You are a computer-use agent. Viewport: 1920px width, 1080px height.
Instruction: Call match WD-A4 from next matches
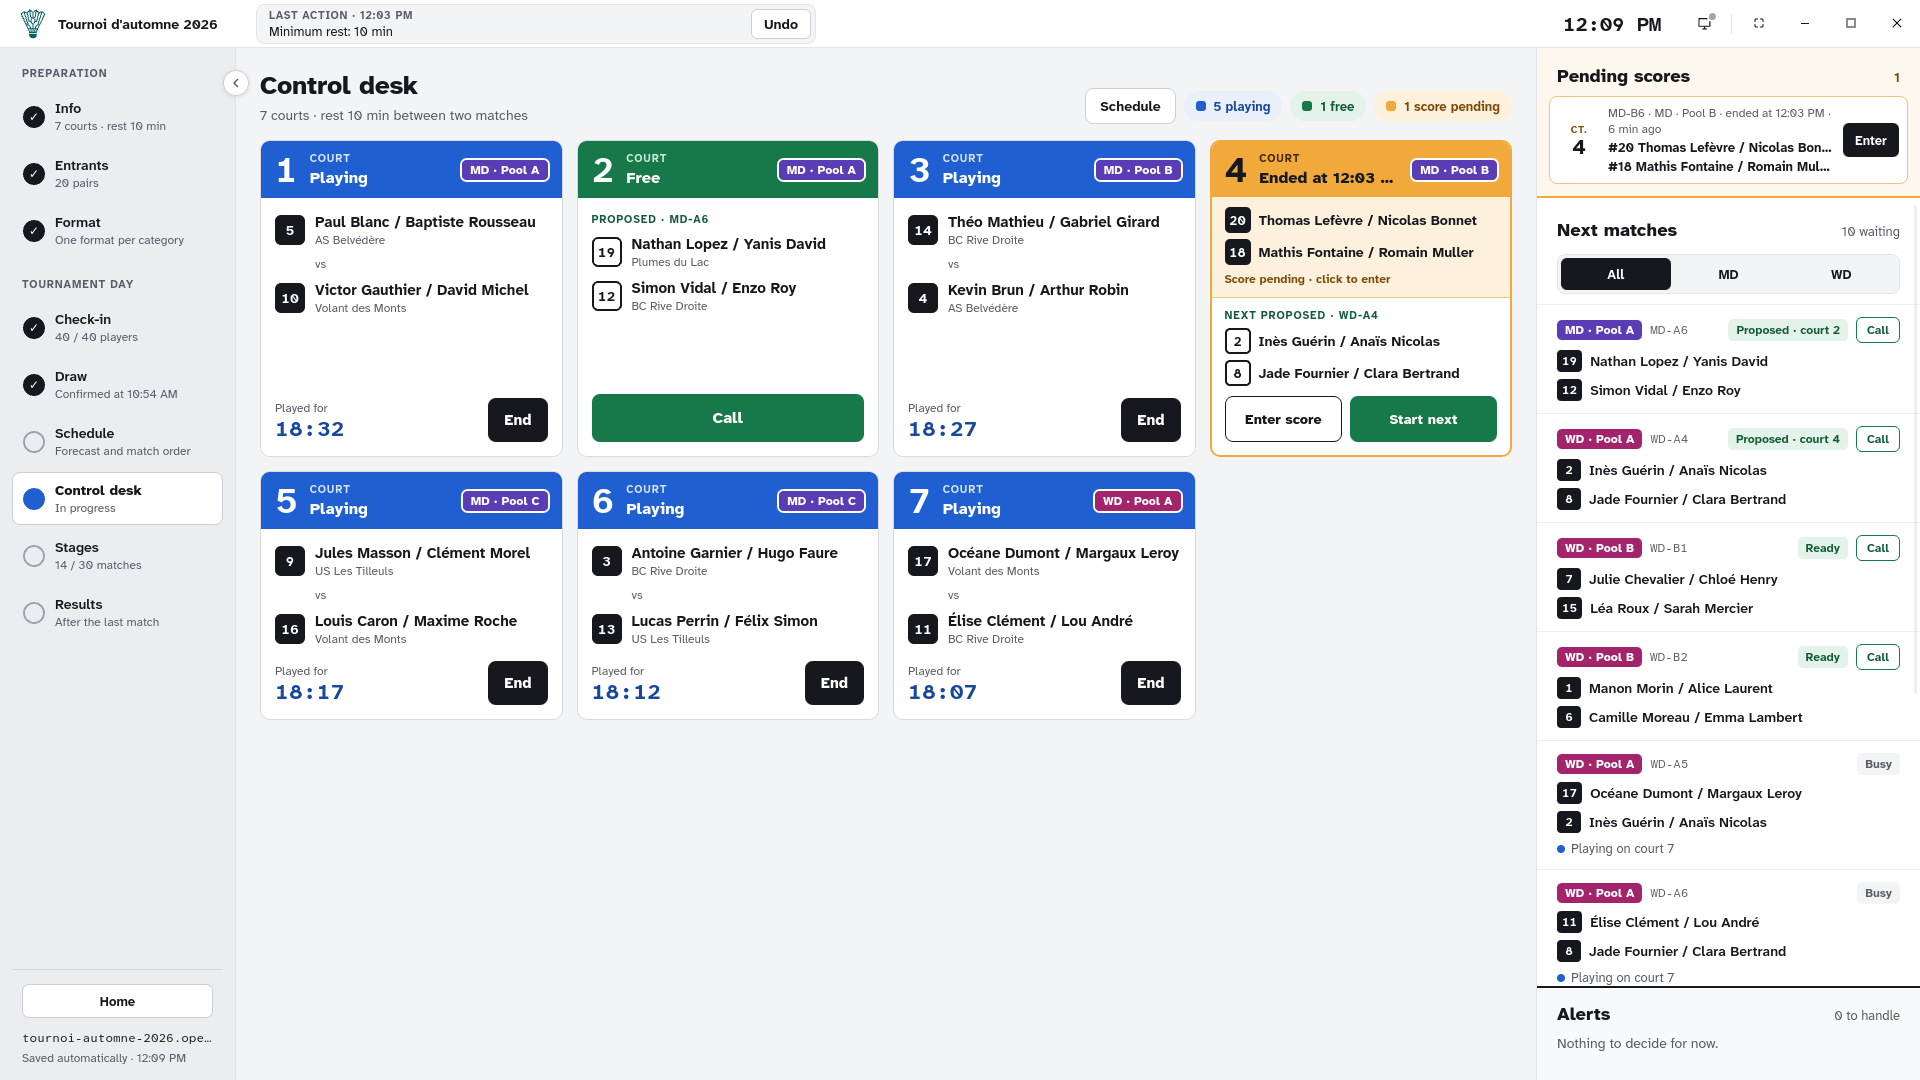1878,439
